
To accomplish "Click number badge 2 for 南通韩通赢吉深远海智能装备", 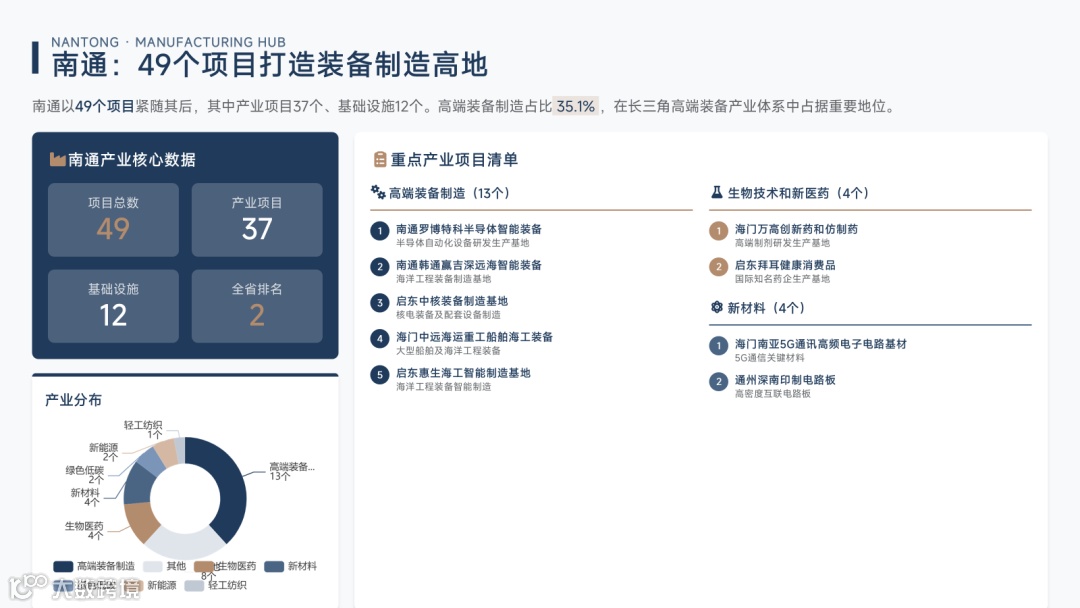I will pyautogui.click(x=380, y=266).
